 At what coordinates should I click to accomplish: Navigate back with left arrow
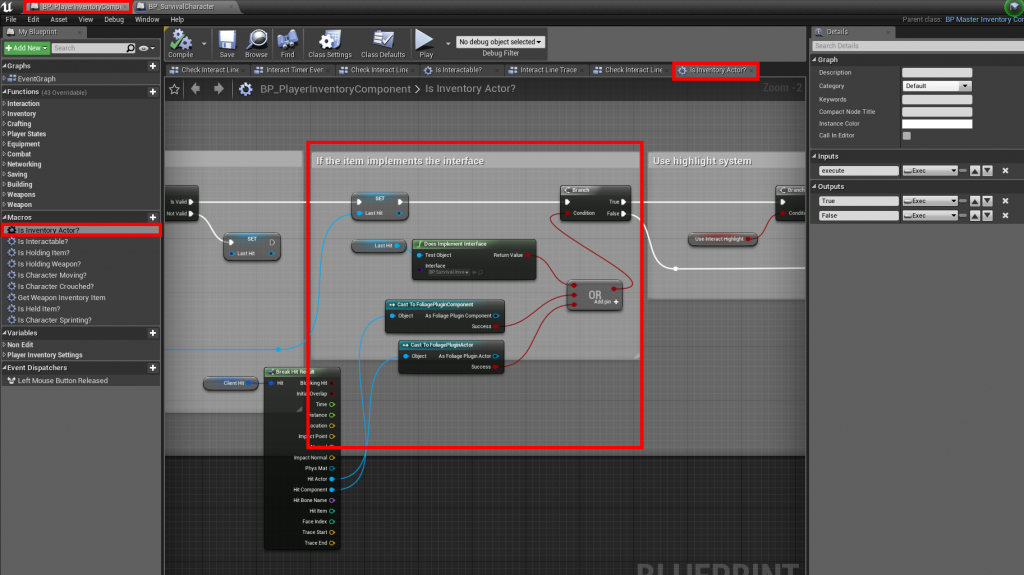(196, 89)
